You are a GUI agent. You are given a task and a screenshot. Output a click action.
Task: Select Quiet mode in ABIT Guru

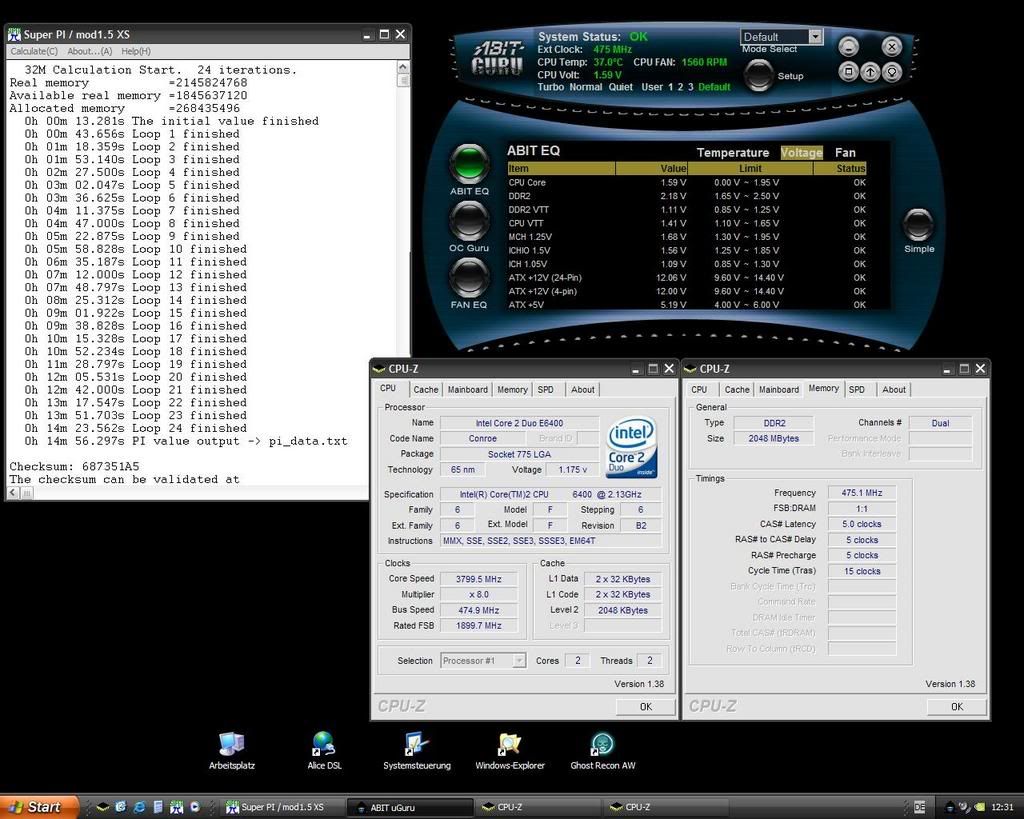pyautogui.click(x=620, y=87)
